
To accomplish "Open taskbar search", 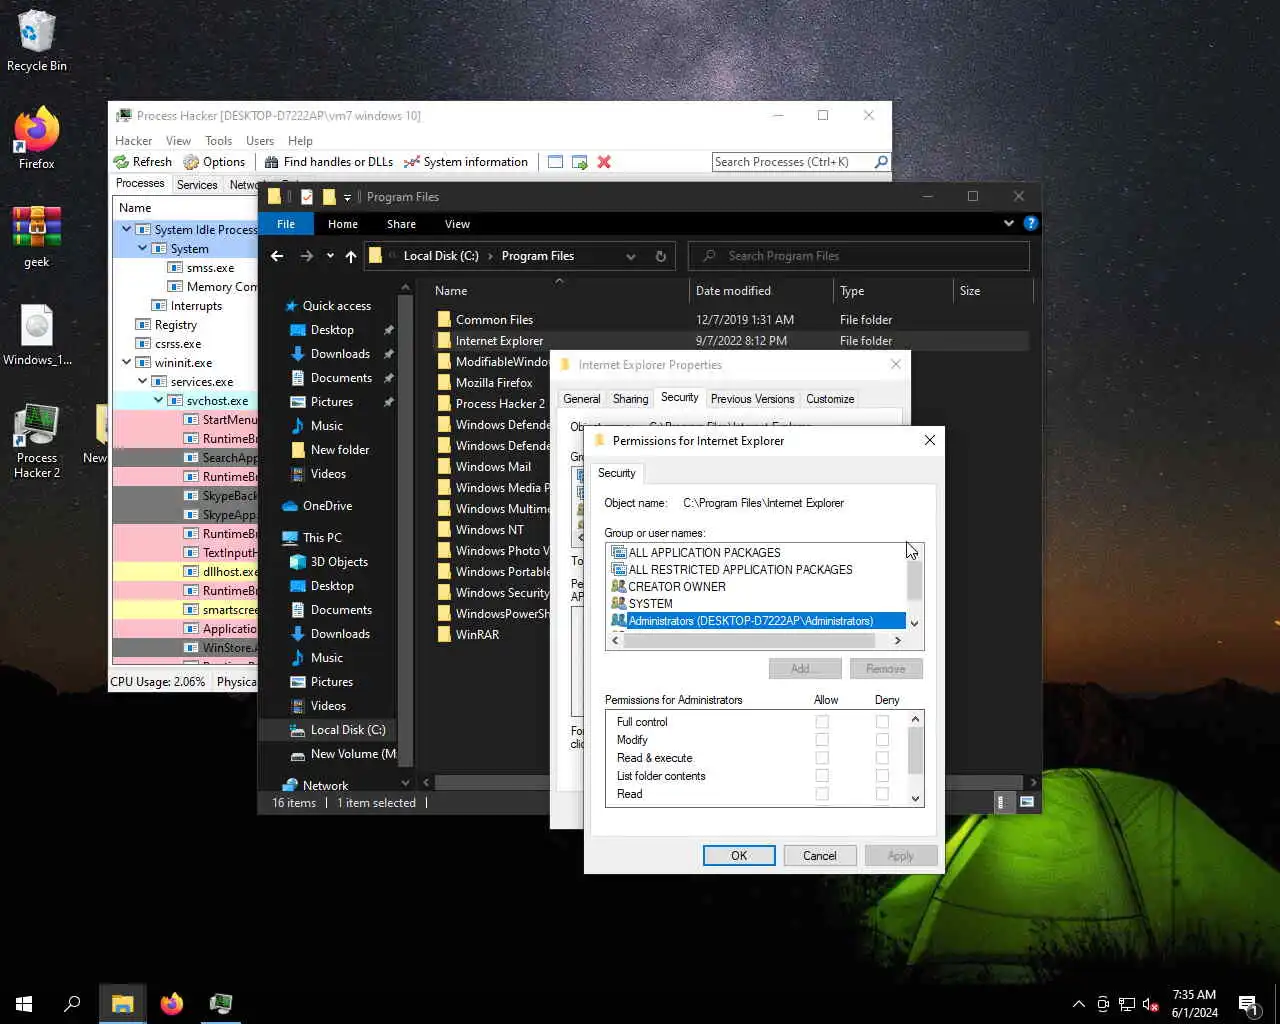I will click(72, 1003).
